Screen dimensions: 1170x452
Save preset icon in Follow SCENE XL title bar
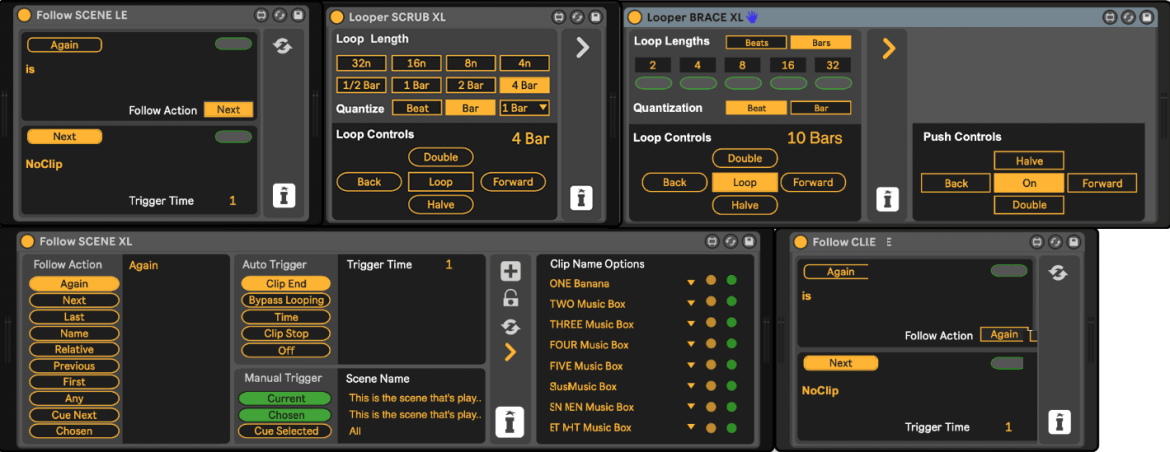(x=749, y=242)
